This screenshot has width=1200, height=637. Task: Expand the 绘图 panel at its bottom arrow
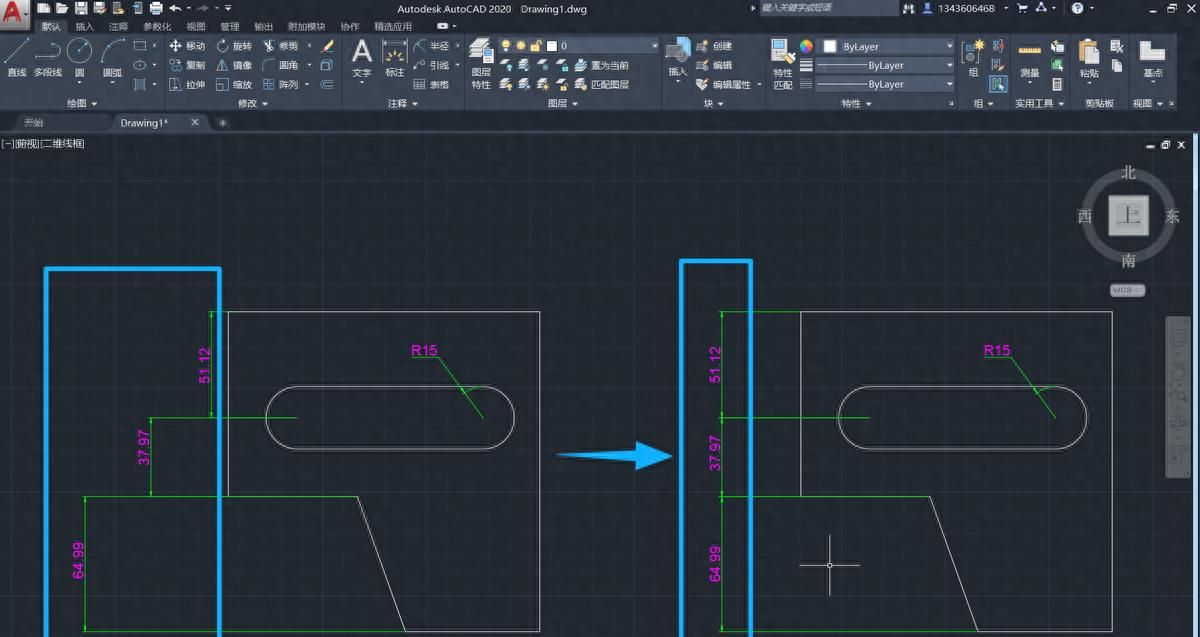[x=93, y=102]
